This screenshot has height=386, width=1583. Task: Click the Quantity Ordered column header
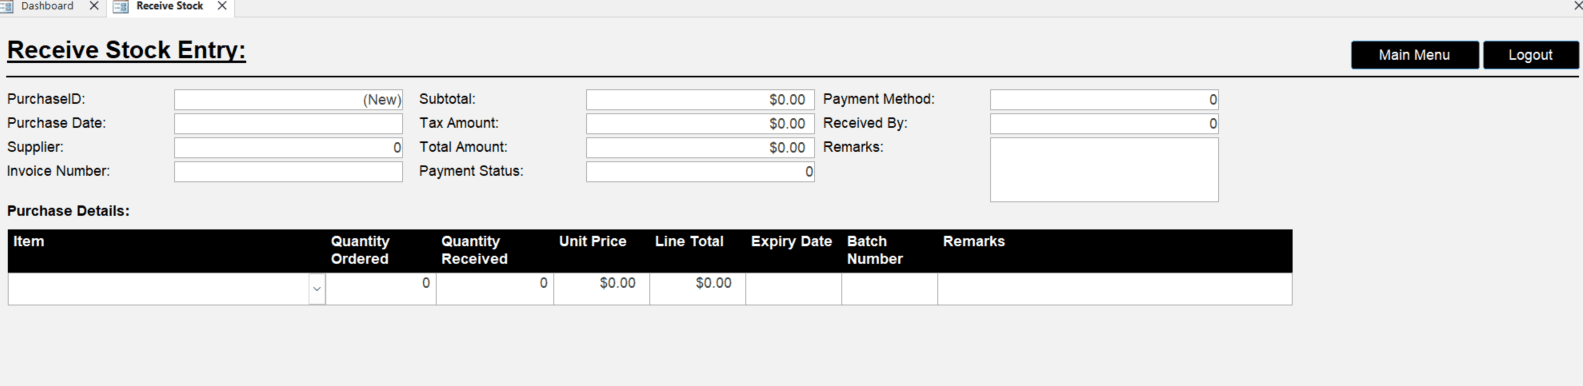[x=360, y=250]
